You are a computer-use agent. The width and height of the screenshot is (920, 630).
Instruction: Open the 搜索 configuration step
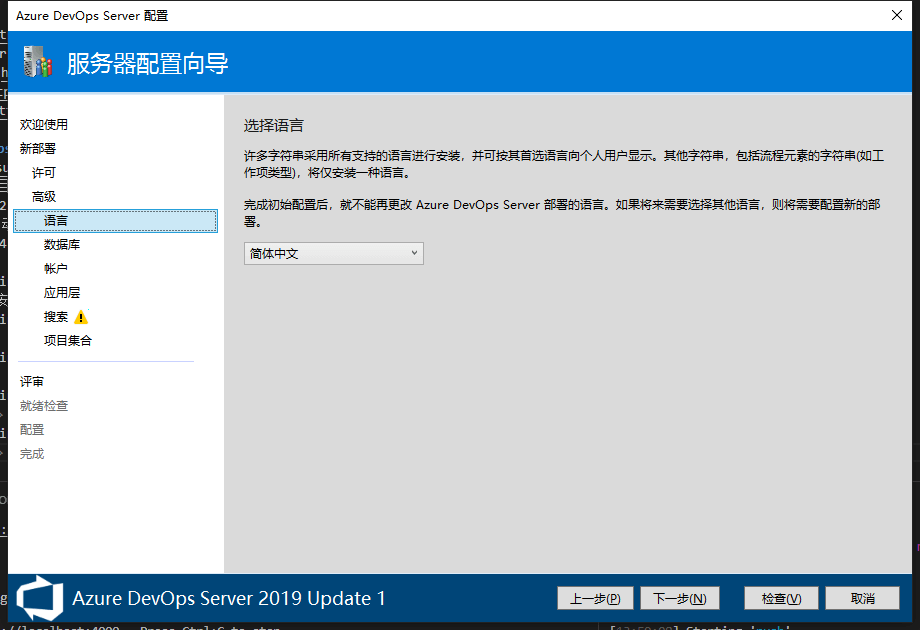[x=56, y=317]
